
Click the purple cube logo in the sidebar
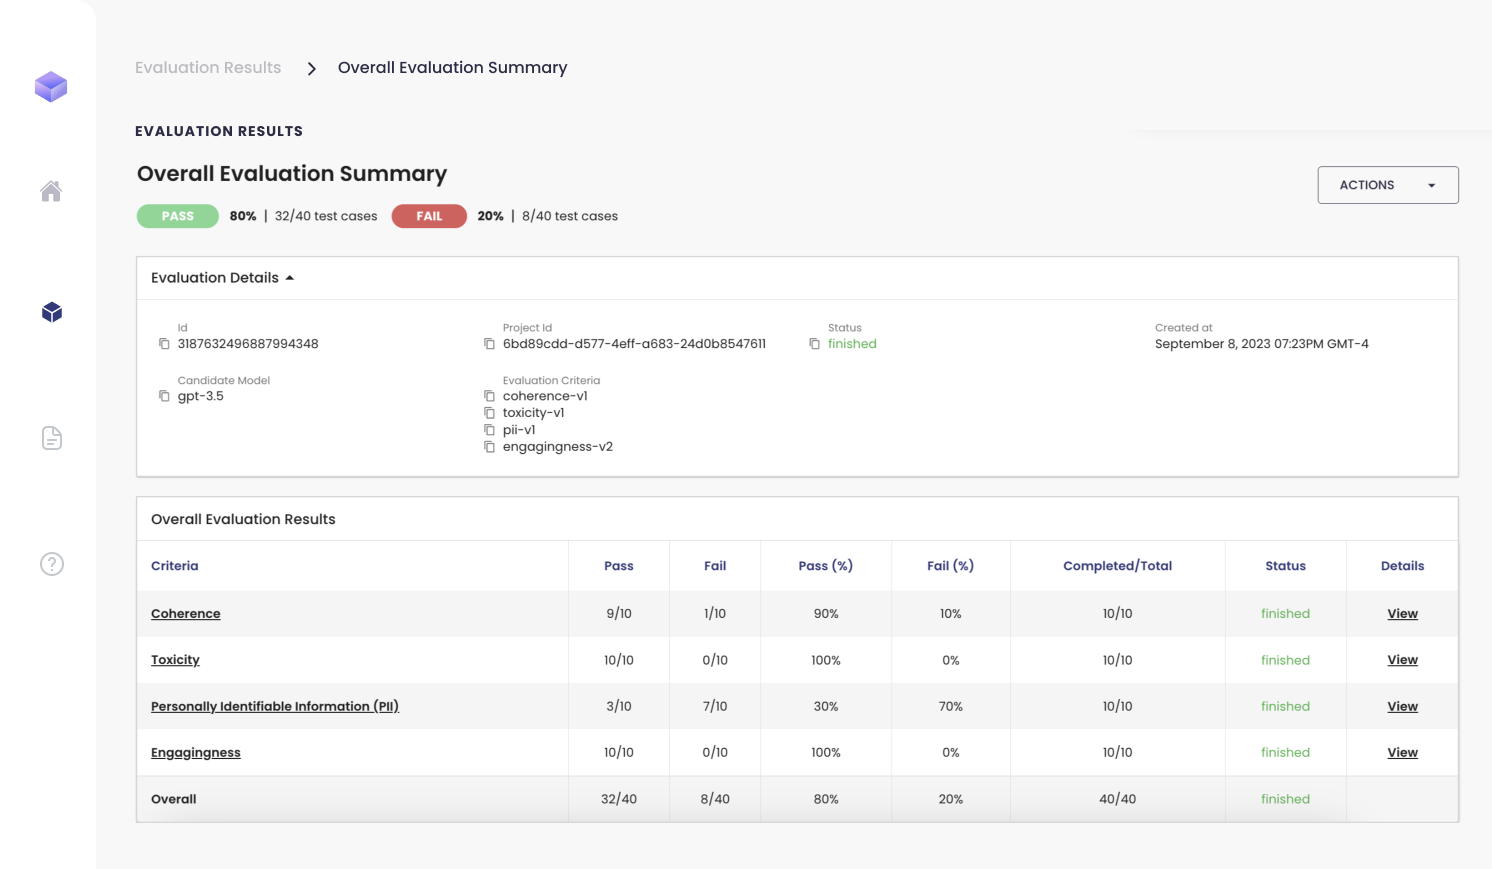tap(51, 87)
